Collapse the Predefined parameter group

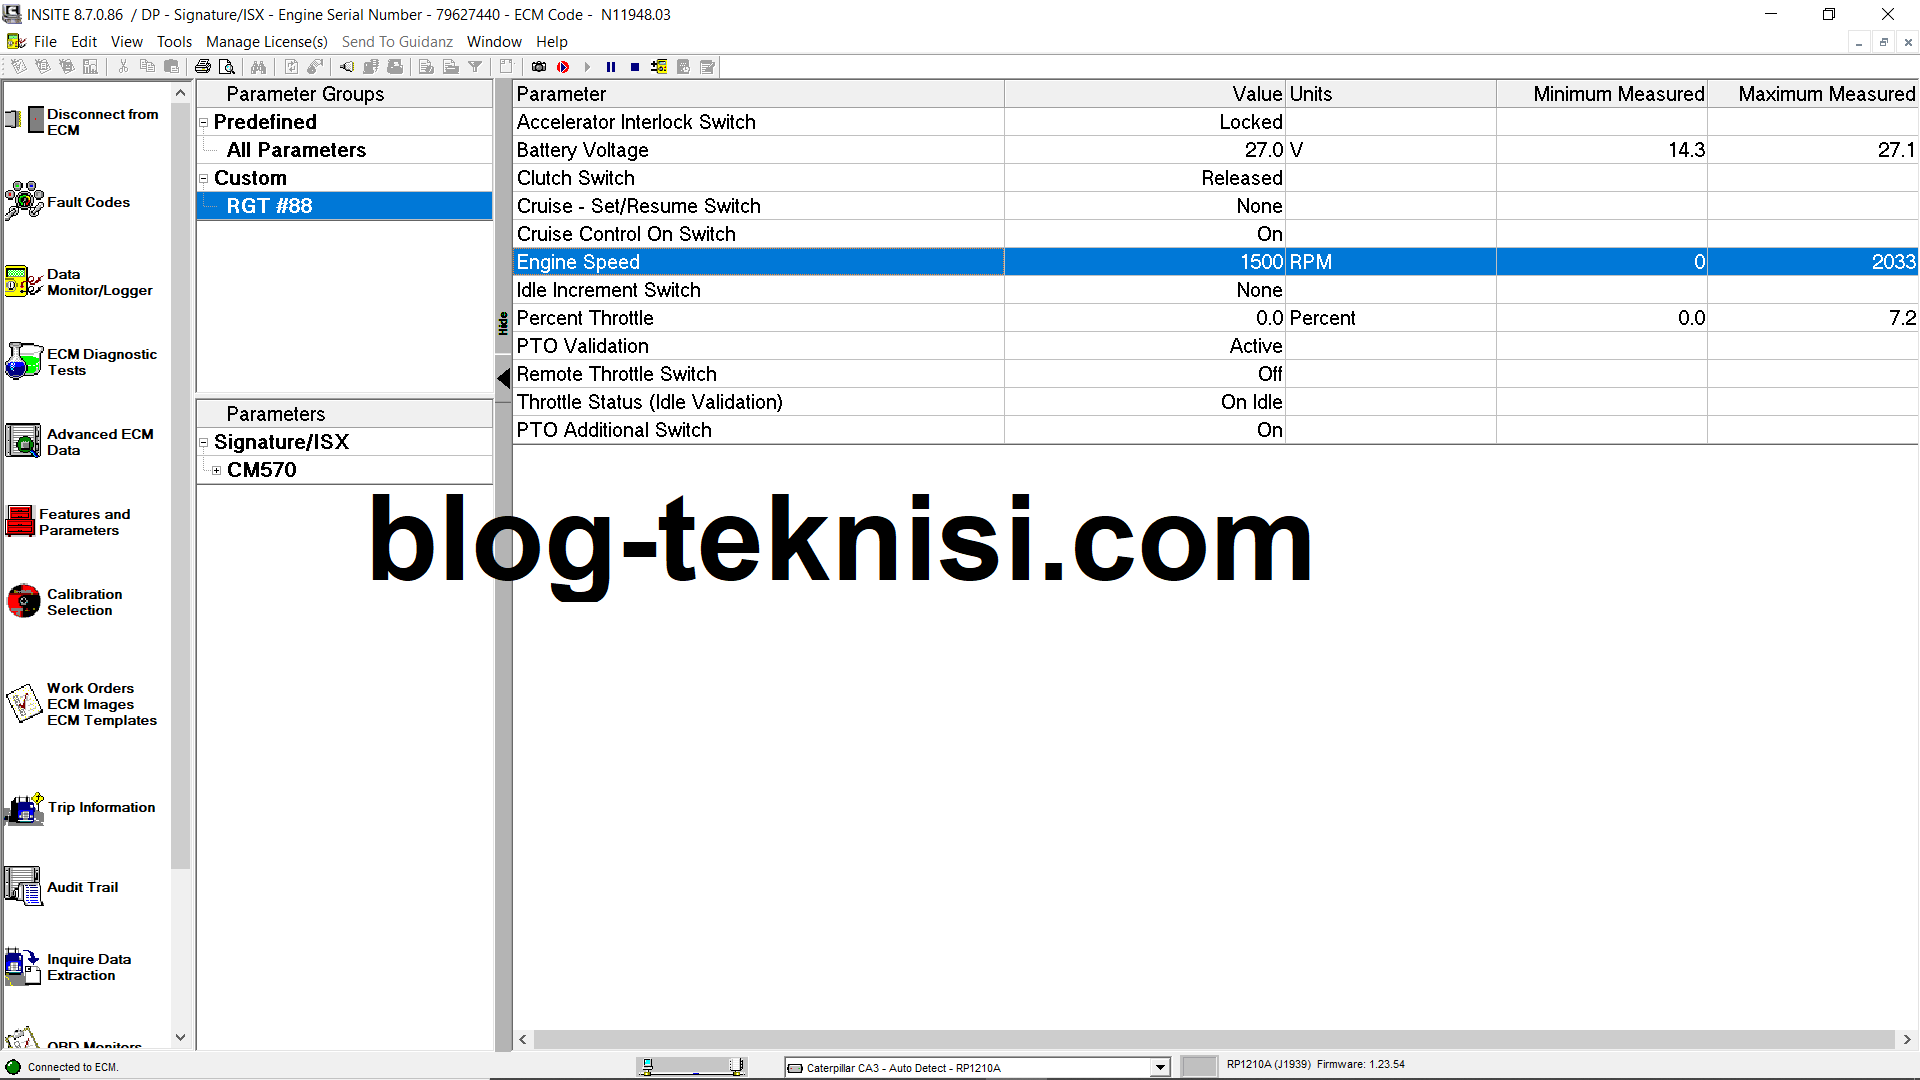pos(203,121)
